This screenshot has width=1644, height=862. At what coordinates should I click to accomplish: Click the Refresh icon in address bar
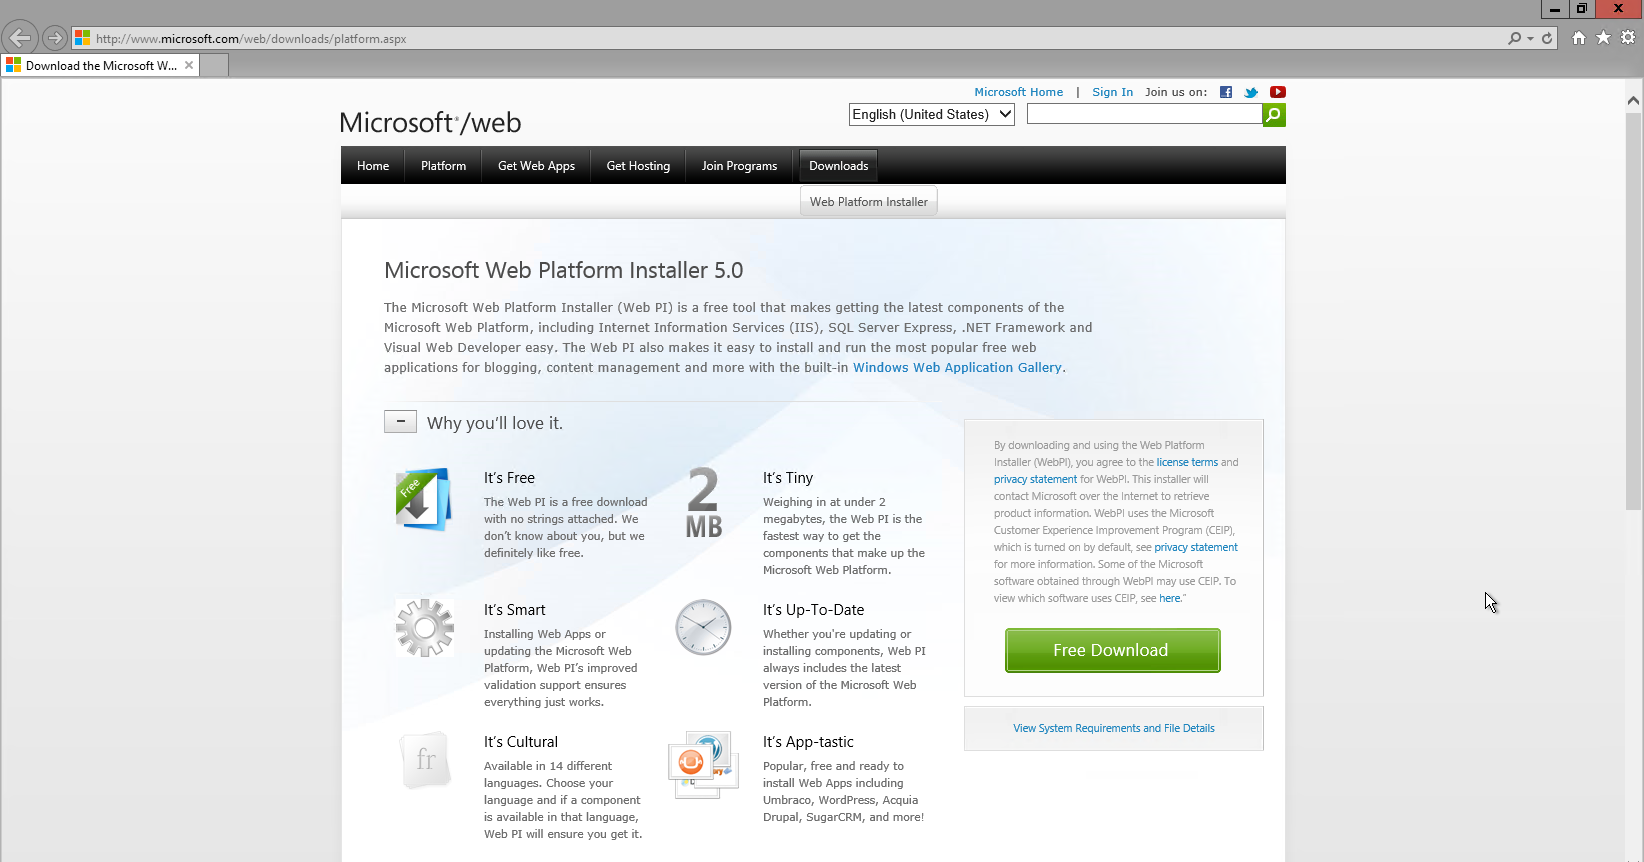pyautogui.click(x=1547, y=38)
